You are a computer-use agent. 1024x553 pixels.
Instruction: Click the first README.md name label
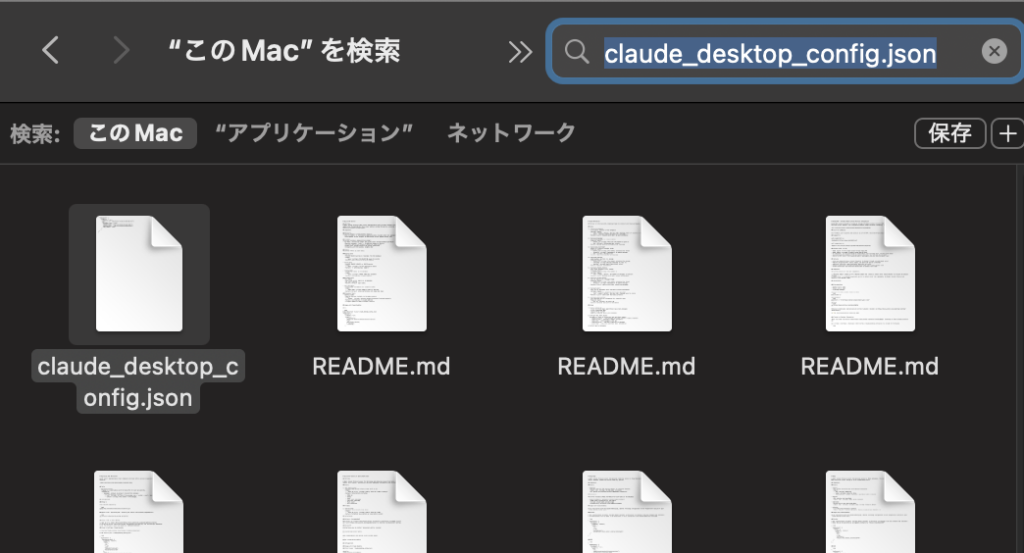(x=381, y=366)
